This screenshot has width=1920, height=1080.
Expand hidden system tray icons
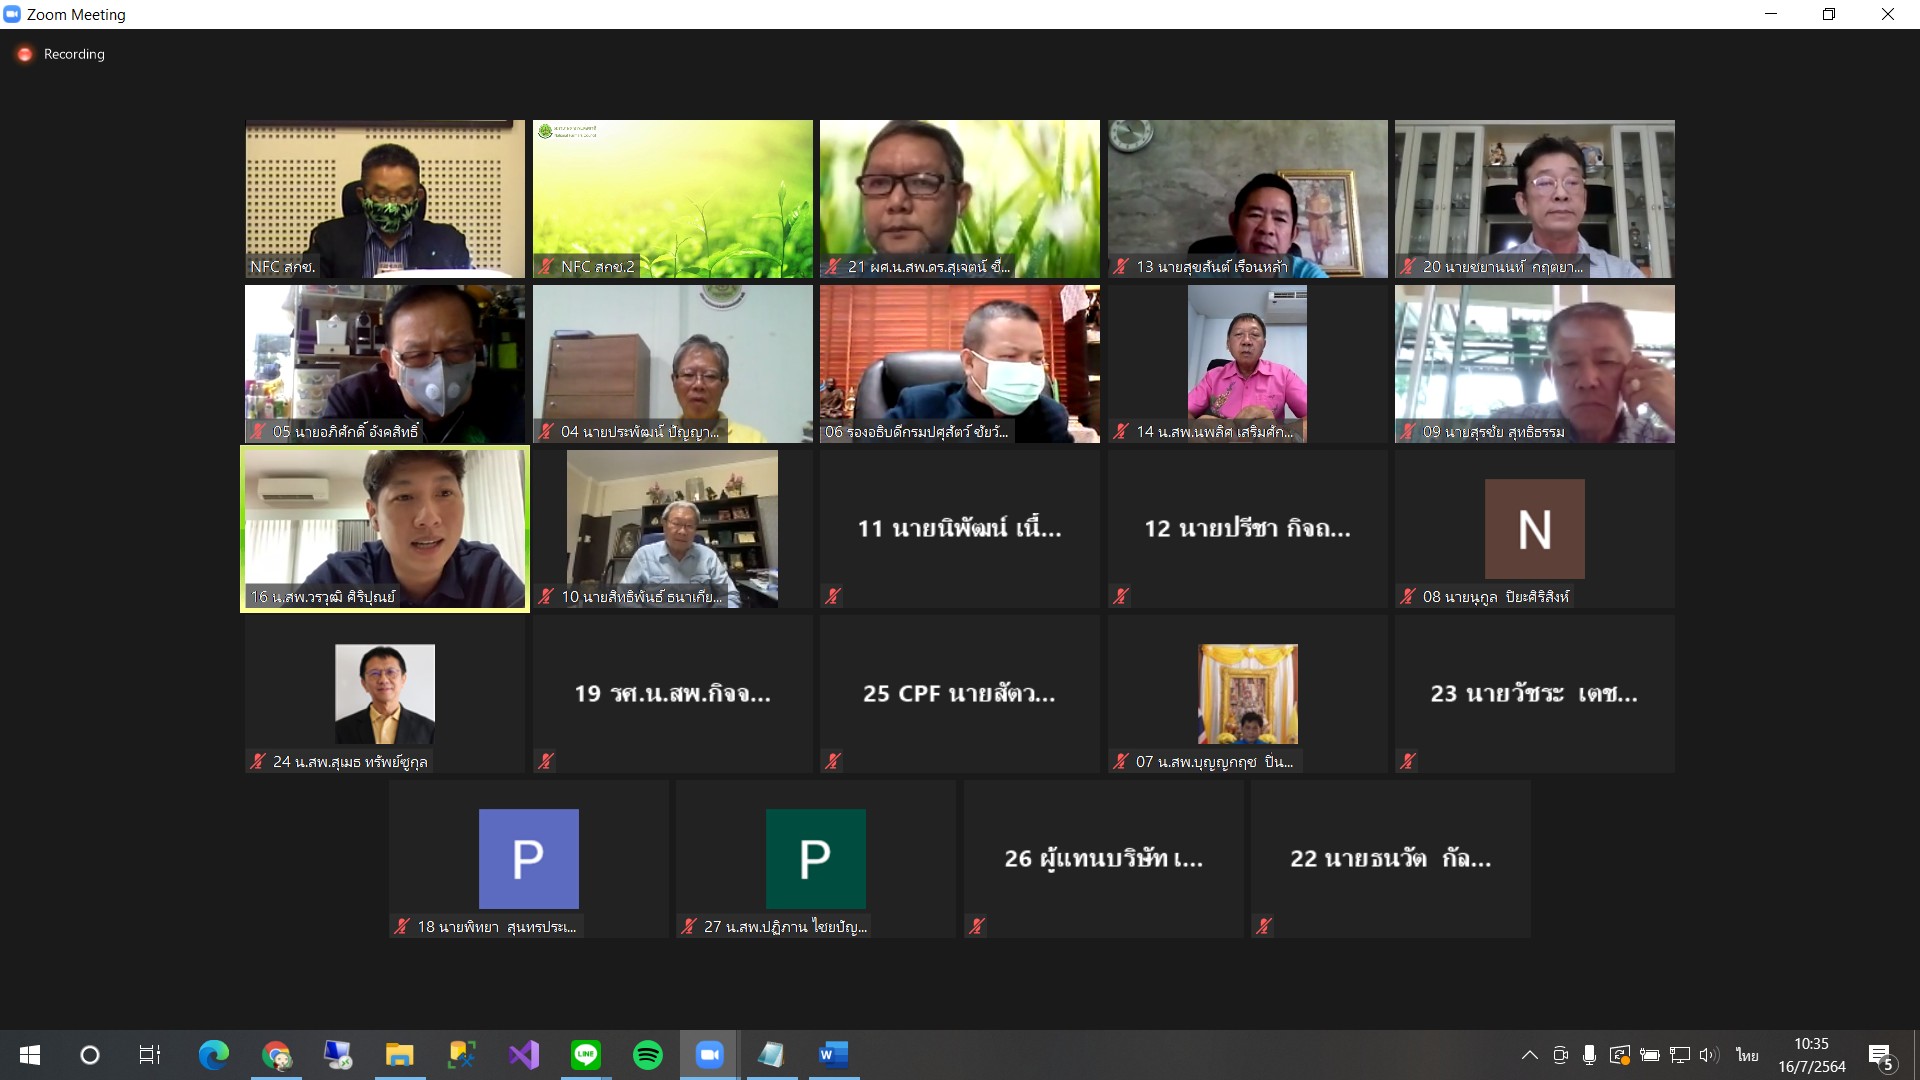(x=1529, y=1055)
